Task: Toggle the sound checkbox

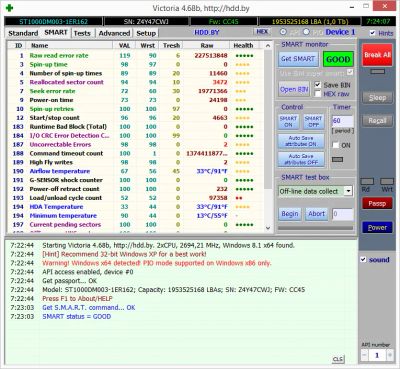Action: (x=363, y=259)
